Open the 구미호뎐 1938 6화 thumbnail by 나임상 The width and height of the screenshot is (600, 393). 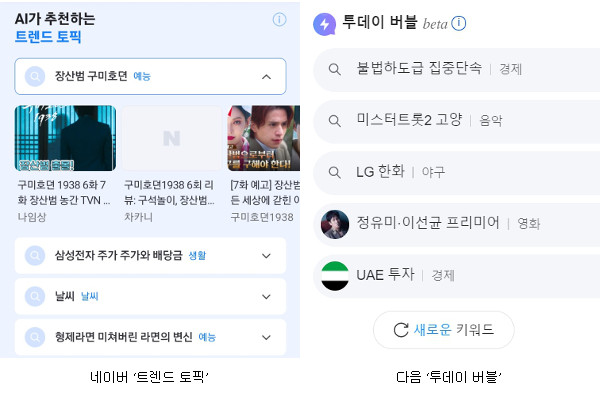coord(65,138)
